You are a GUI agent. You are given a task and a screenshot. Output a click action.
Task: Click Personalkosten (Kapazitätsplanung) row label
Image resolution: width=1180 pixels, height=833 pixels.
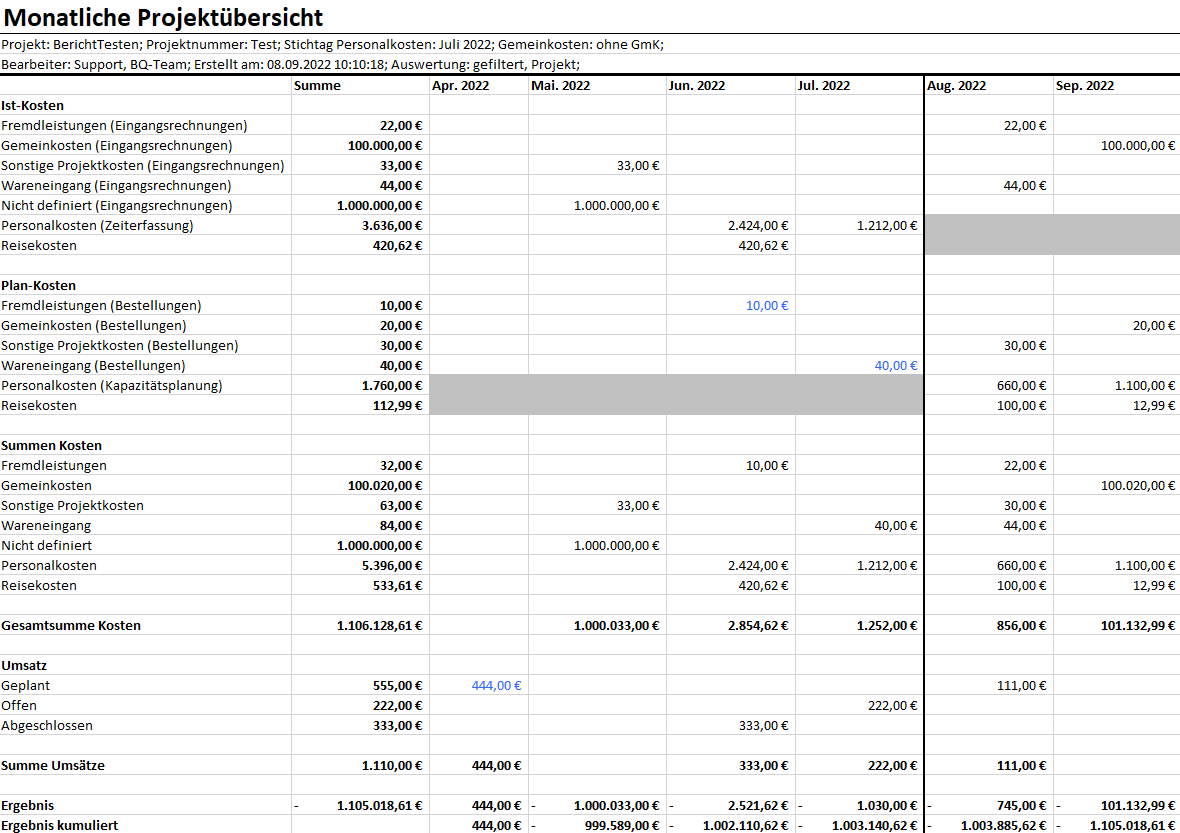click(112, 385)
